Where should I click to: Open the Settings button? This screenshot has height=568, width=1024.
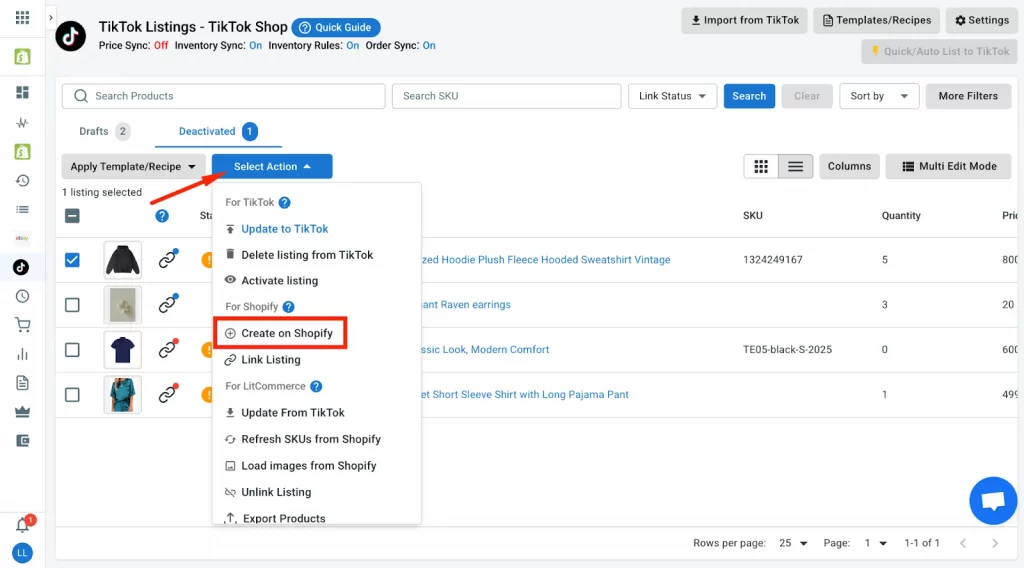[x=982, y=20]
